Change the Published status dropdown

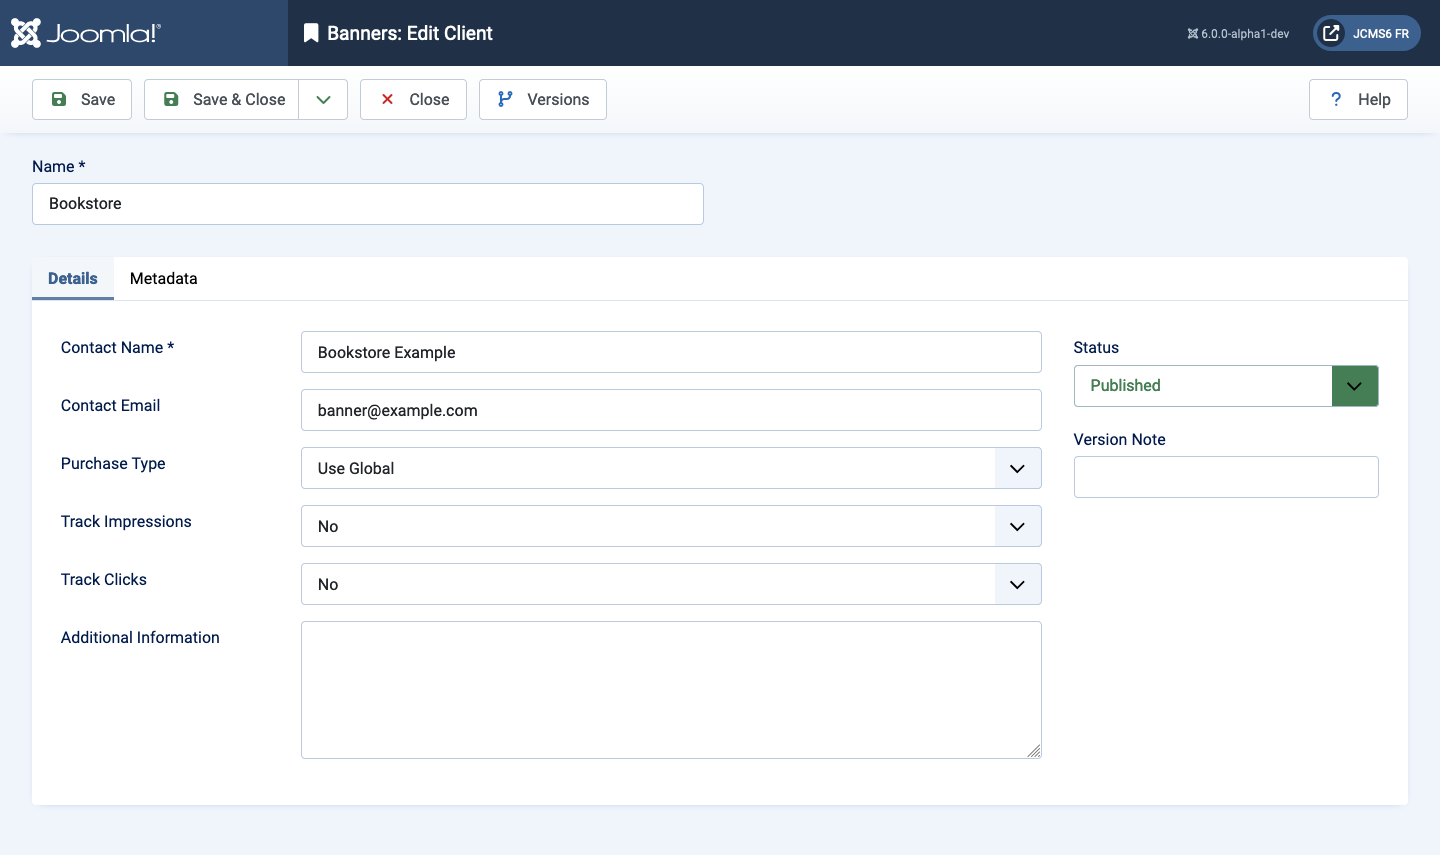pos(1226,386)
